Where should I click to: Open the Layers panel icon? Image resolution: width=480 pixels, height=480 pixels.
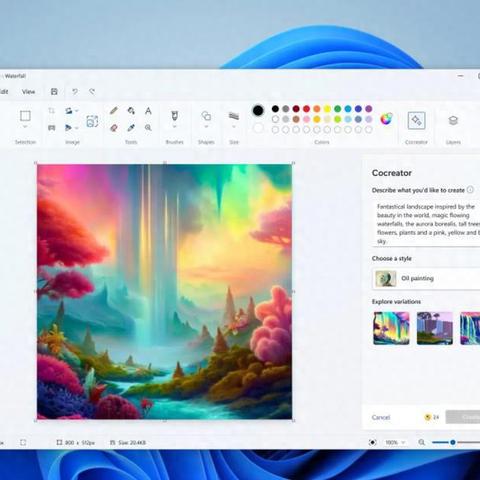point(453,120)
